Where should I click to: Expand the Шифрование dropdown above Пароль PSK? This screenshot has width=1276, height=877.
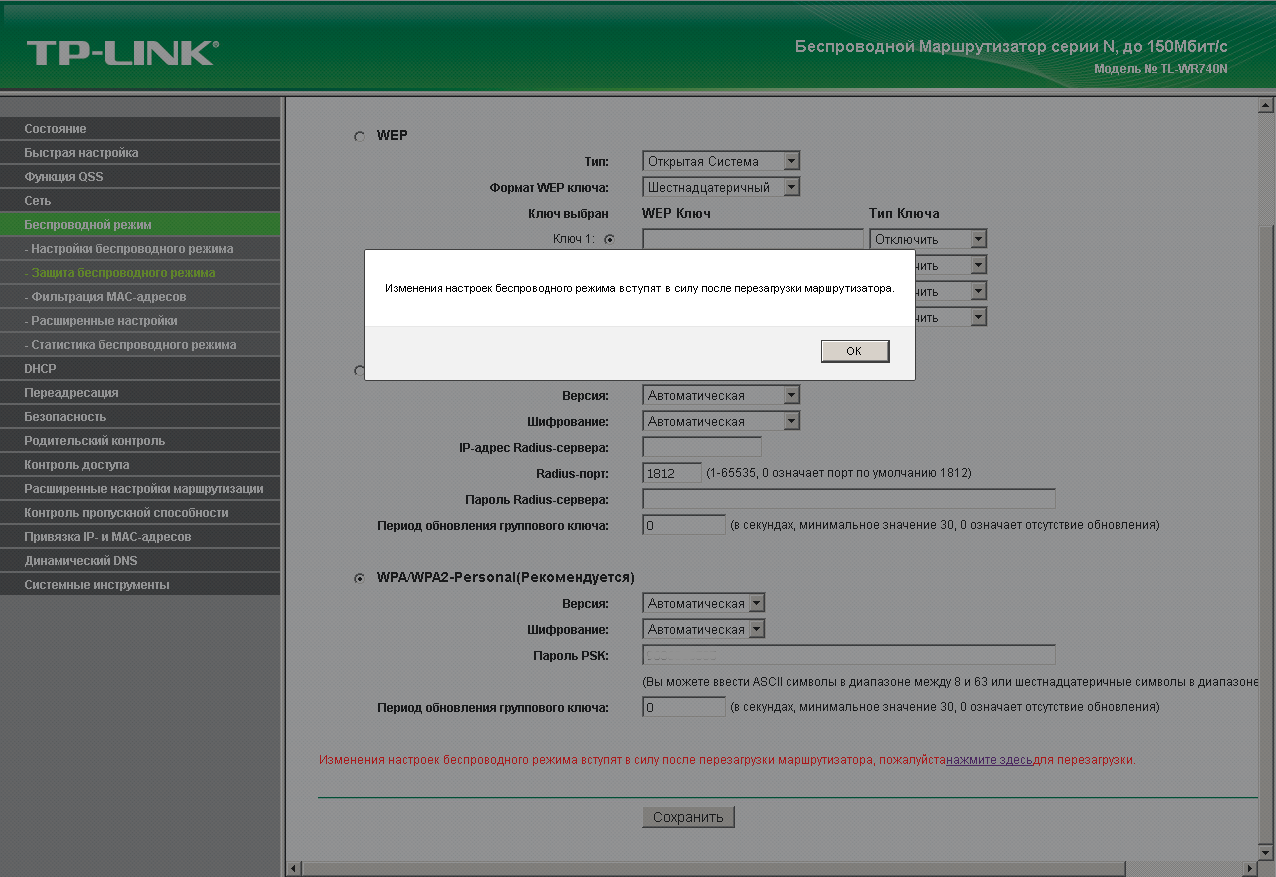[x=704, y=629]
